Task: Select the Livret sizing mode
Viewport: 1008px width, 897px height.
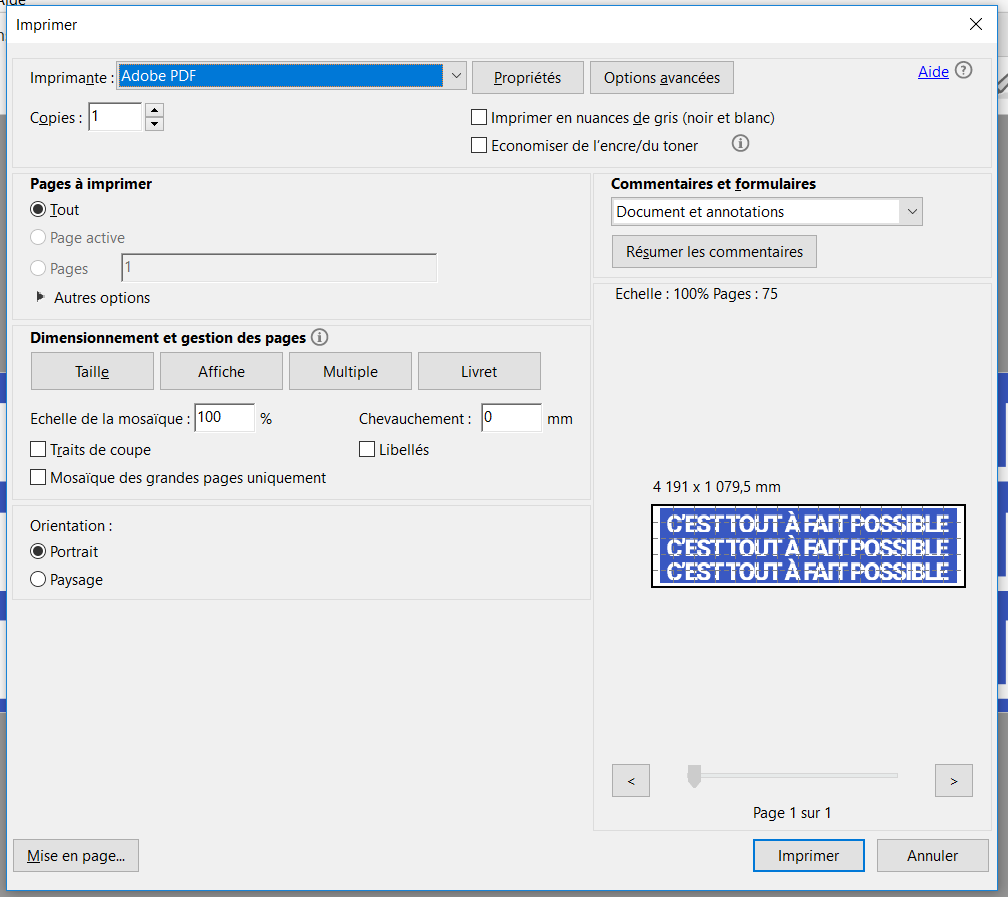Action: tap(479, 371)
